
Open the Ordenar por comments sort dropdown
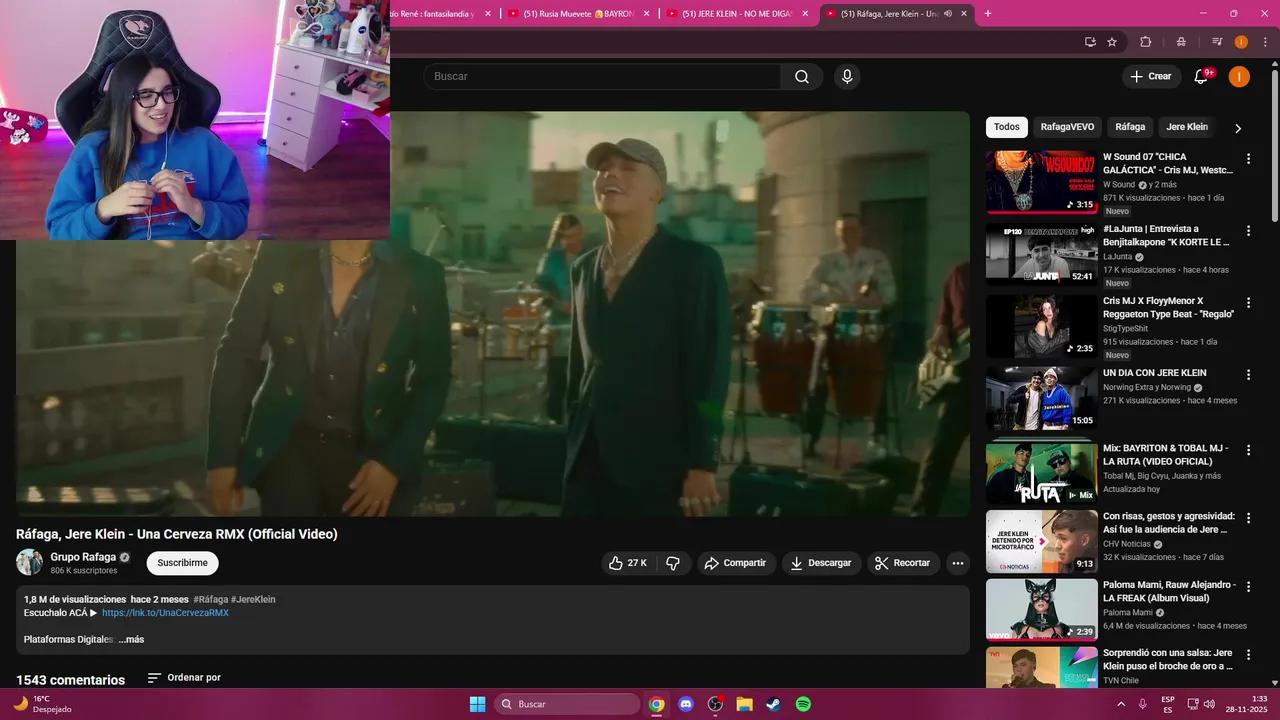click(x=185, y=678)
